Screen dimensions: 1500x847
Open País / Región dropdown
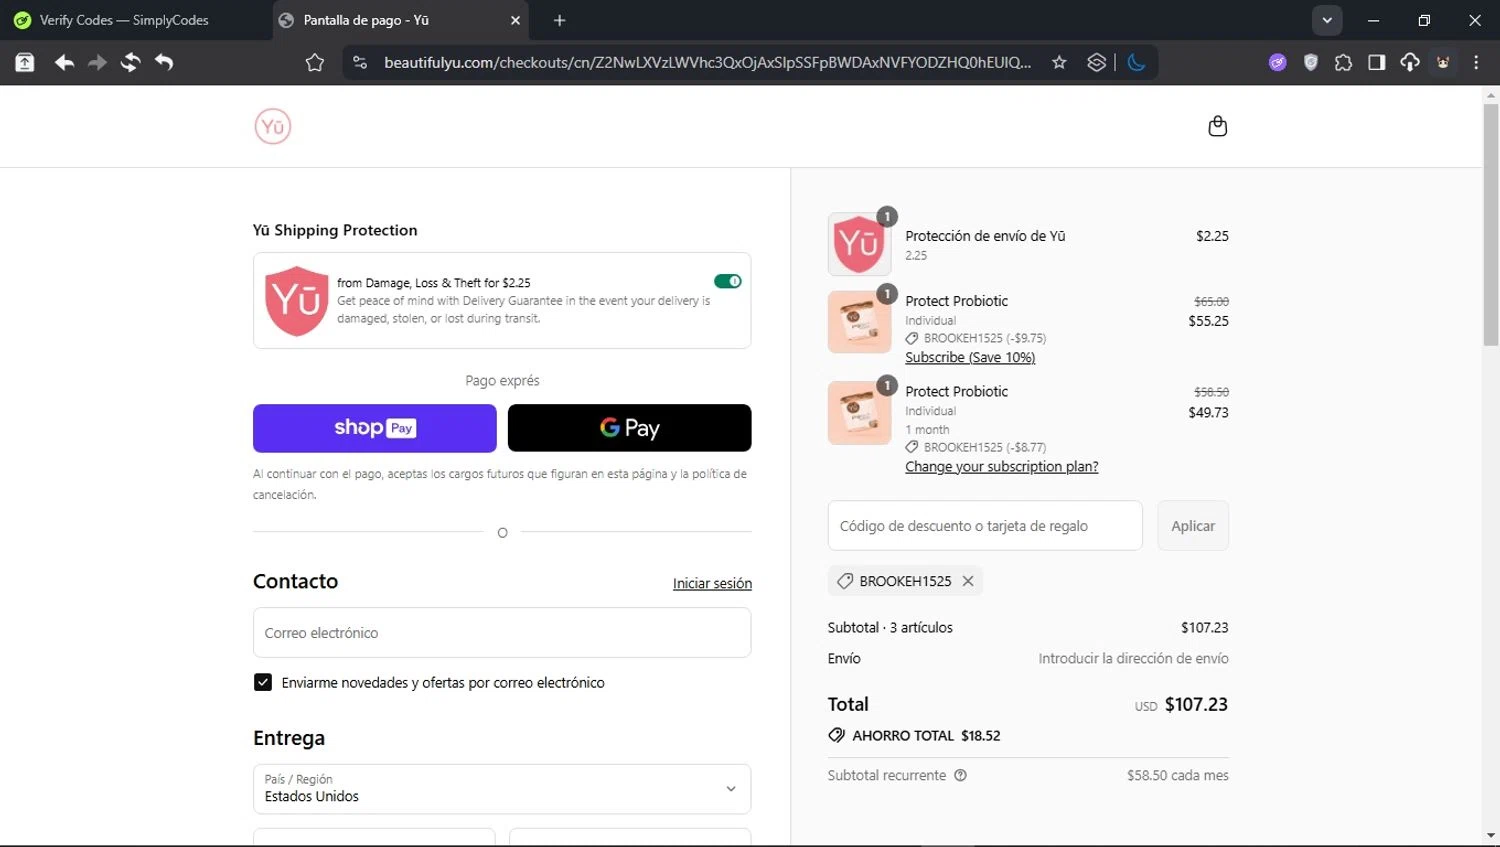(x=502, y=789)
